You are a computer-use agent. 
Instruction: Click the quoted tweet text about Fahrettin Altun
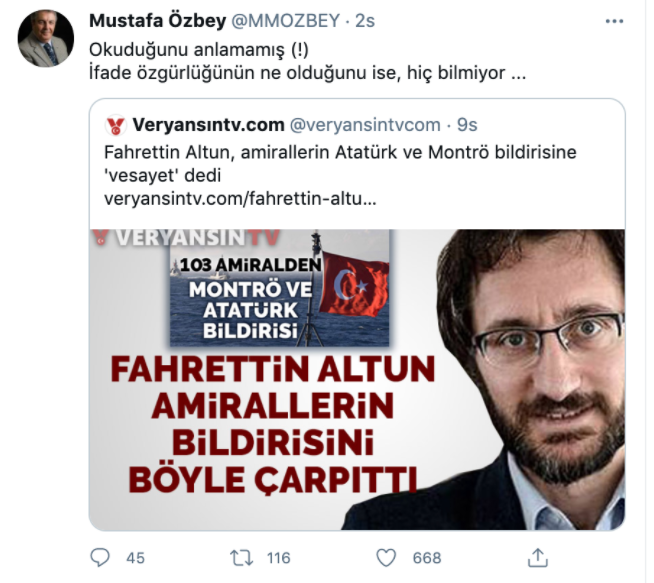[x=340, y=164]
